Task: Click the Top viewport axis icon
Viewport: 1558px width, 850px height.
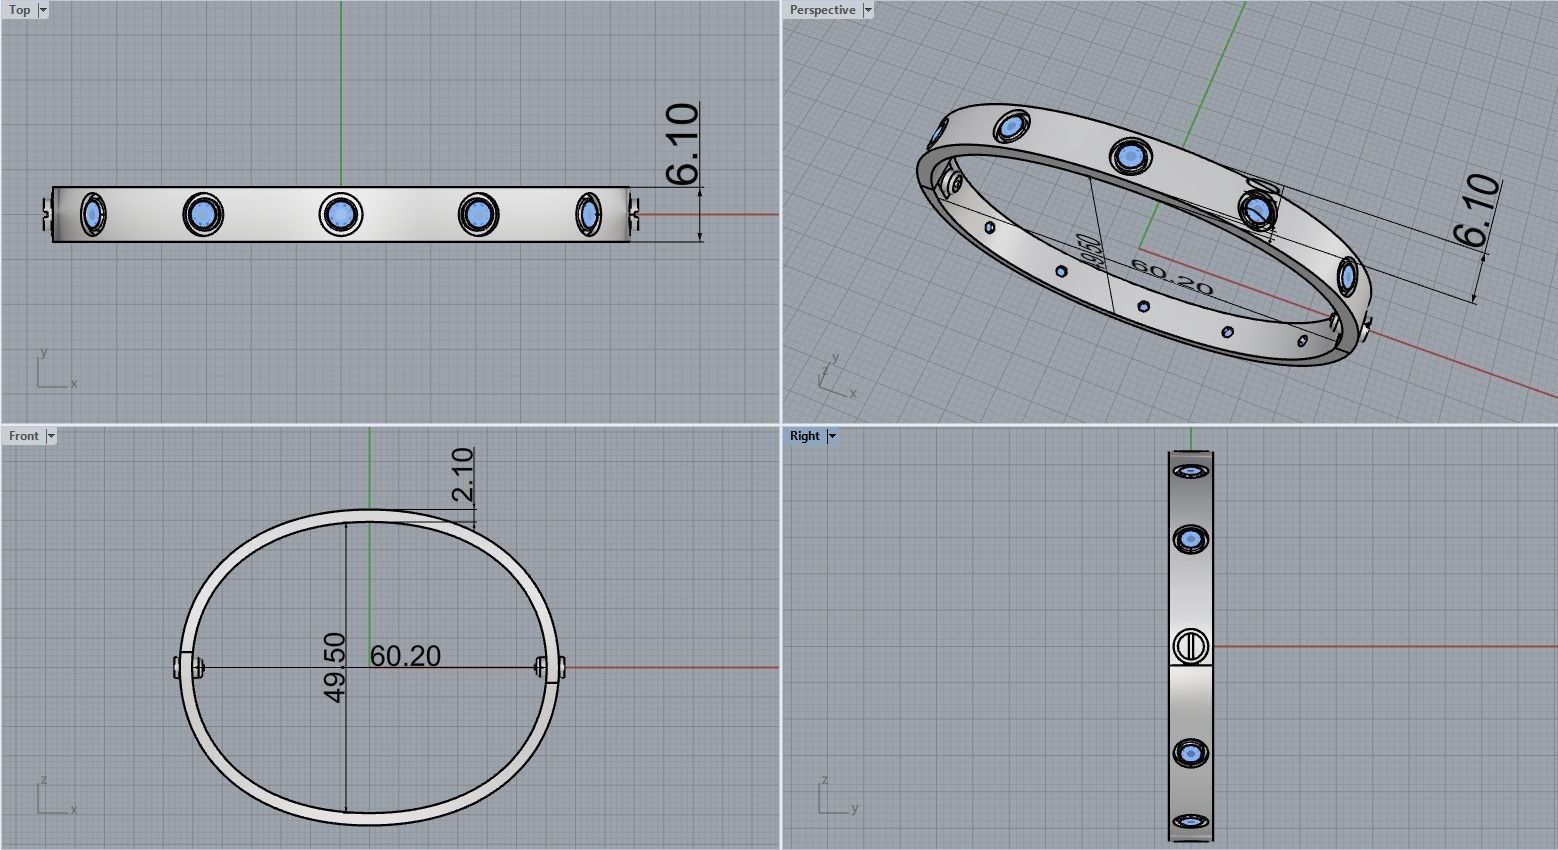Action: point(56,369)
